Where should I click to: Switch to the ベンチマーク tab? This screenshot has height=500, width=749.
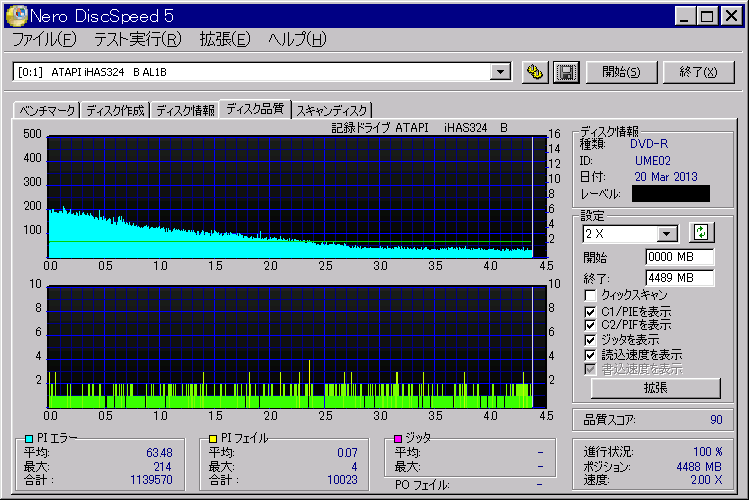pos(47,110)
